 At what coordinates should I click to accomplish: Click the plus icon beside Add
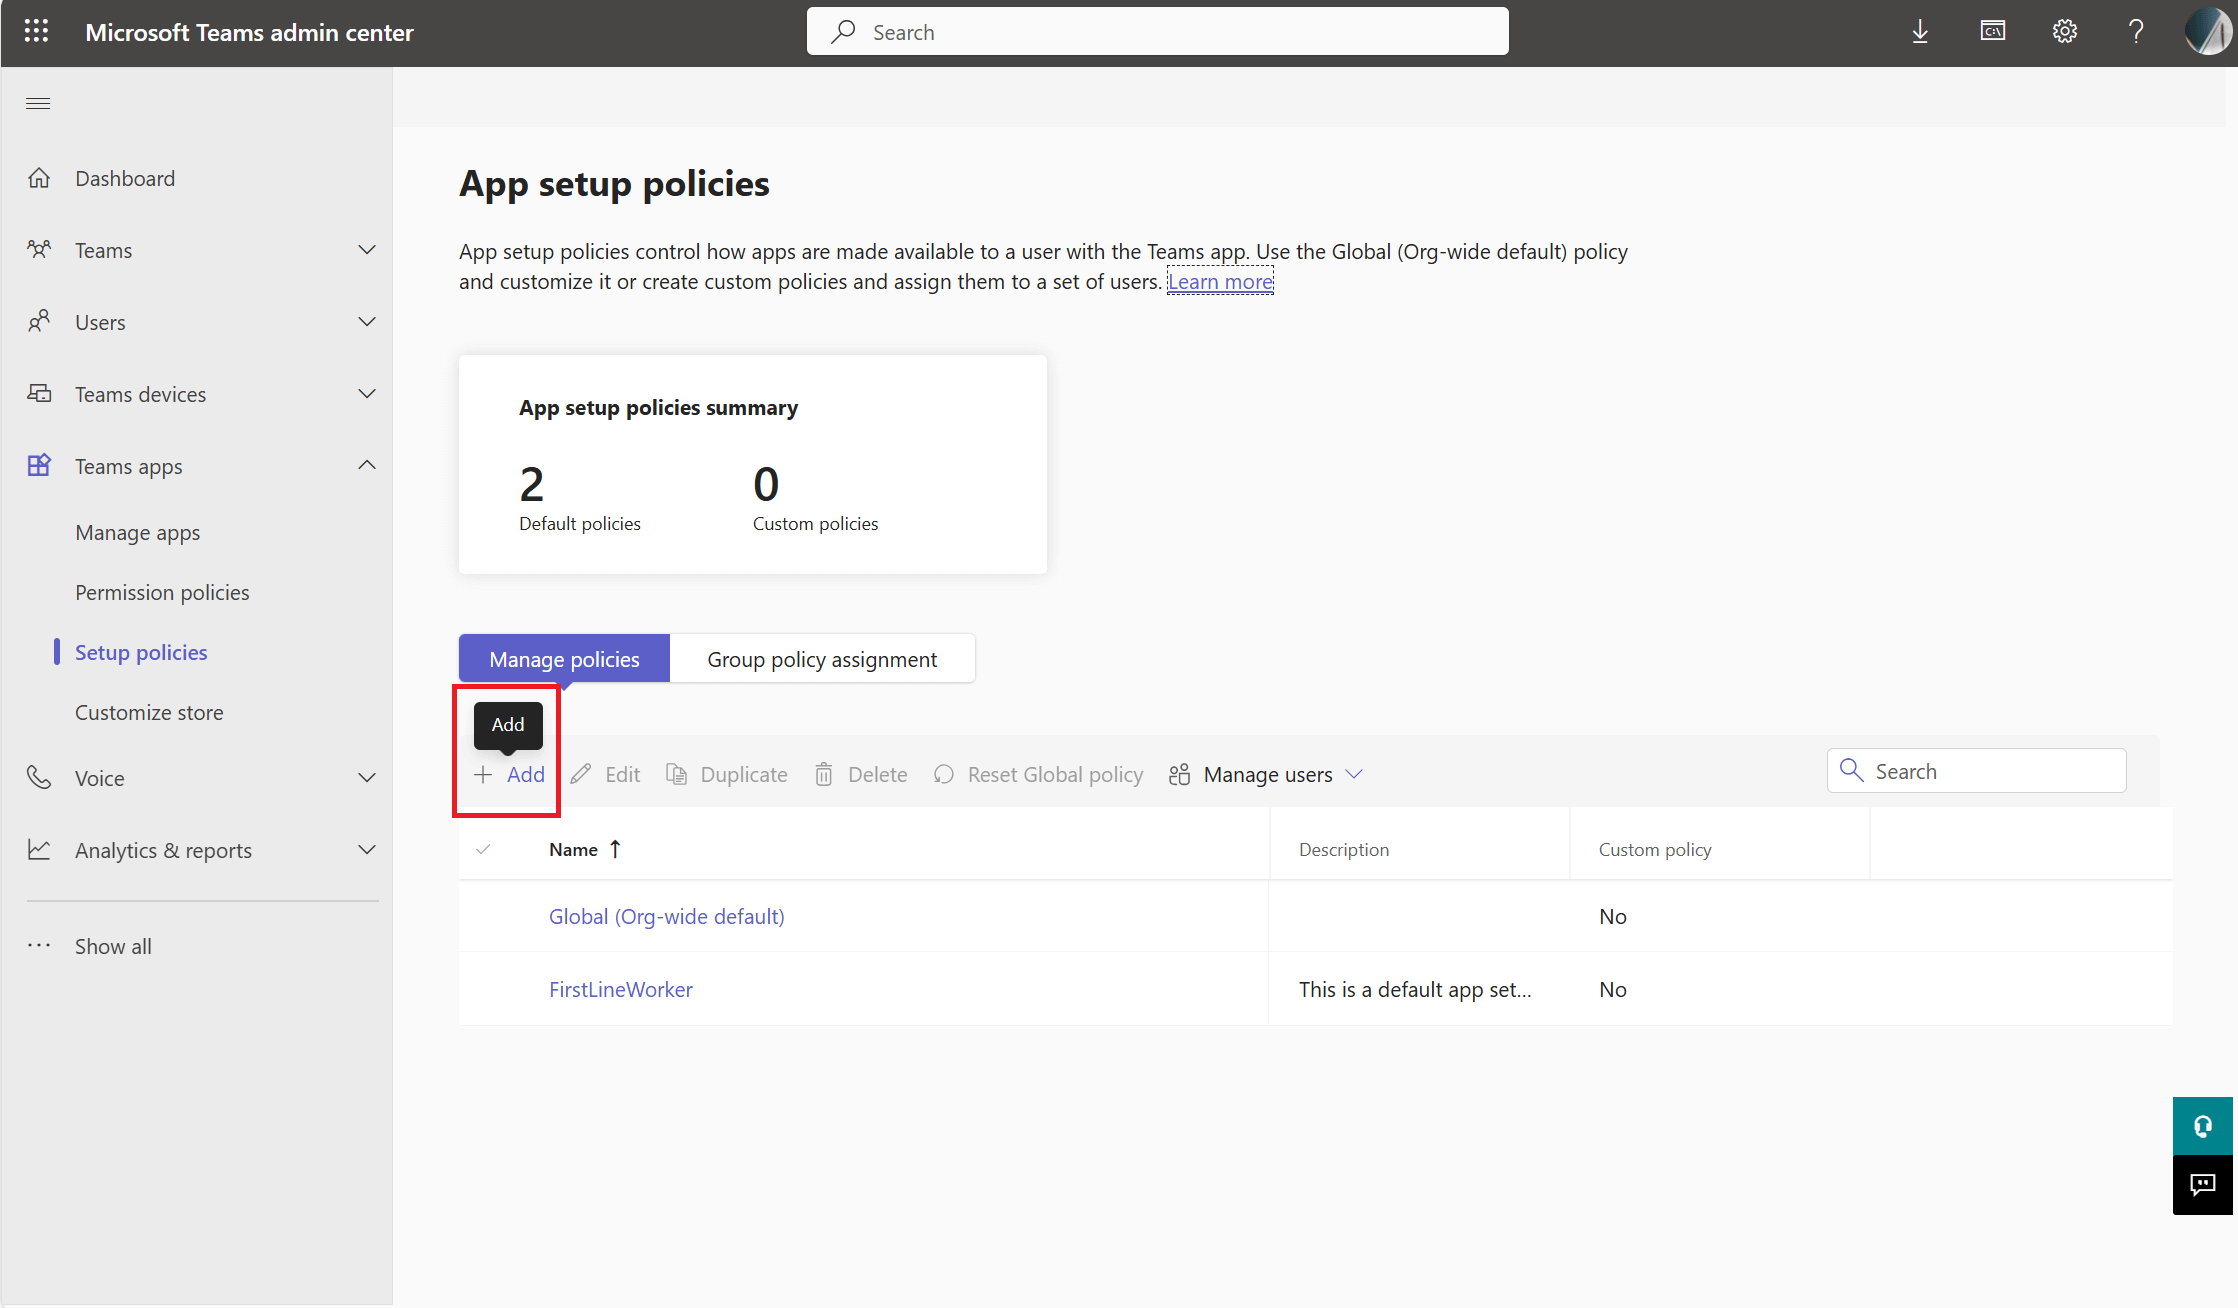pyautogui.click(x=483, y=775)
